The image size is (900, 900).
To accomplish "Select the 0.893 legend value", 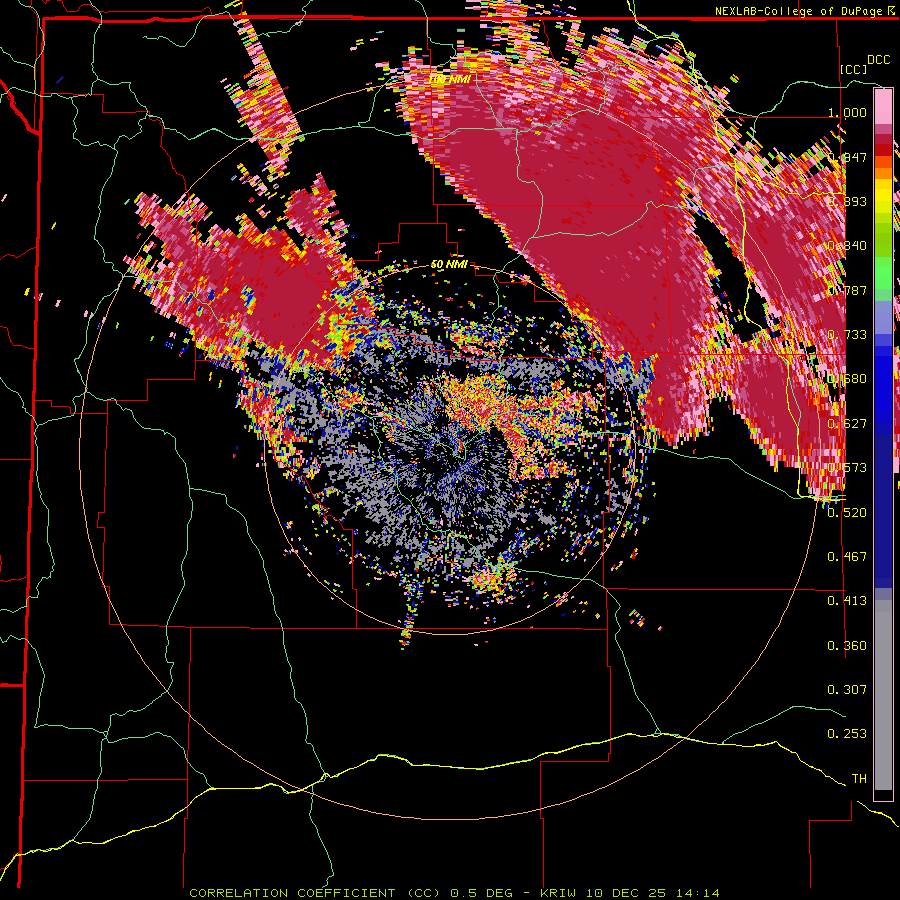I will (847, 201).
